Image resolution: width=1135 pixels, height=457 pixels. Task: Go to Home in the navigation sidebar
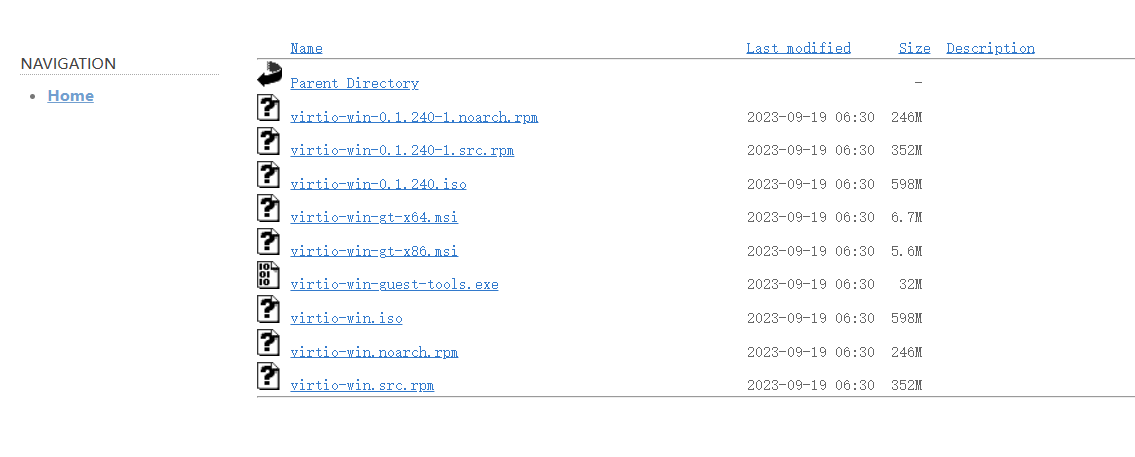point(71,96)
